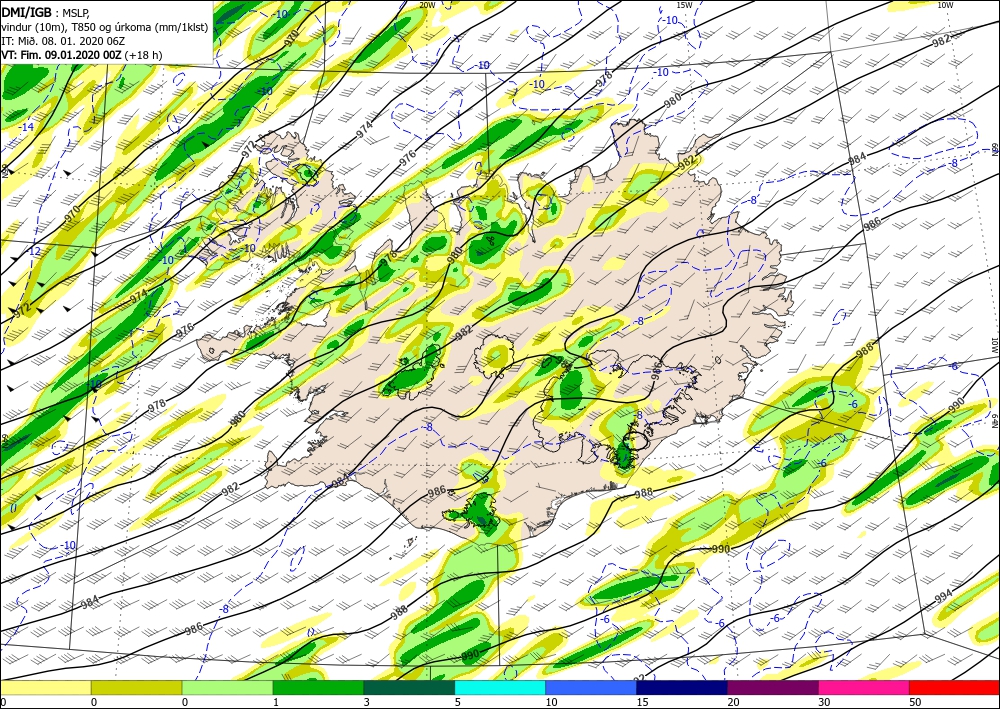
Task: Click the "20W" longitude label
Action: 427,5
